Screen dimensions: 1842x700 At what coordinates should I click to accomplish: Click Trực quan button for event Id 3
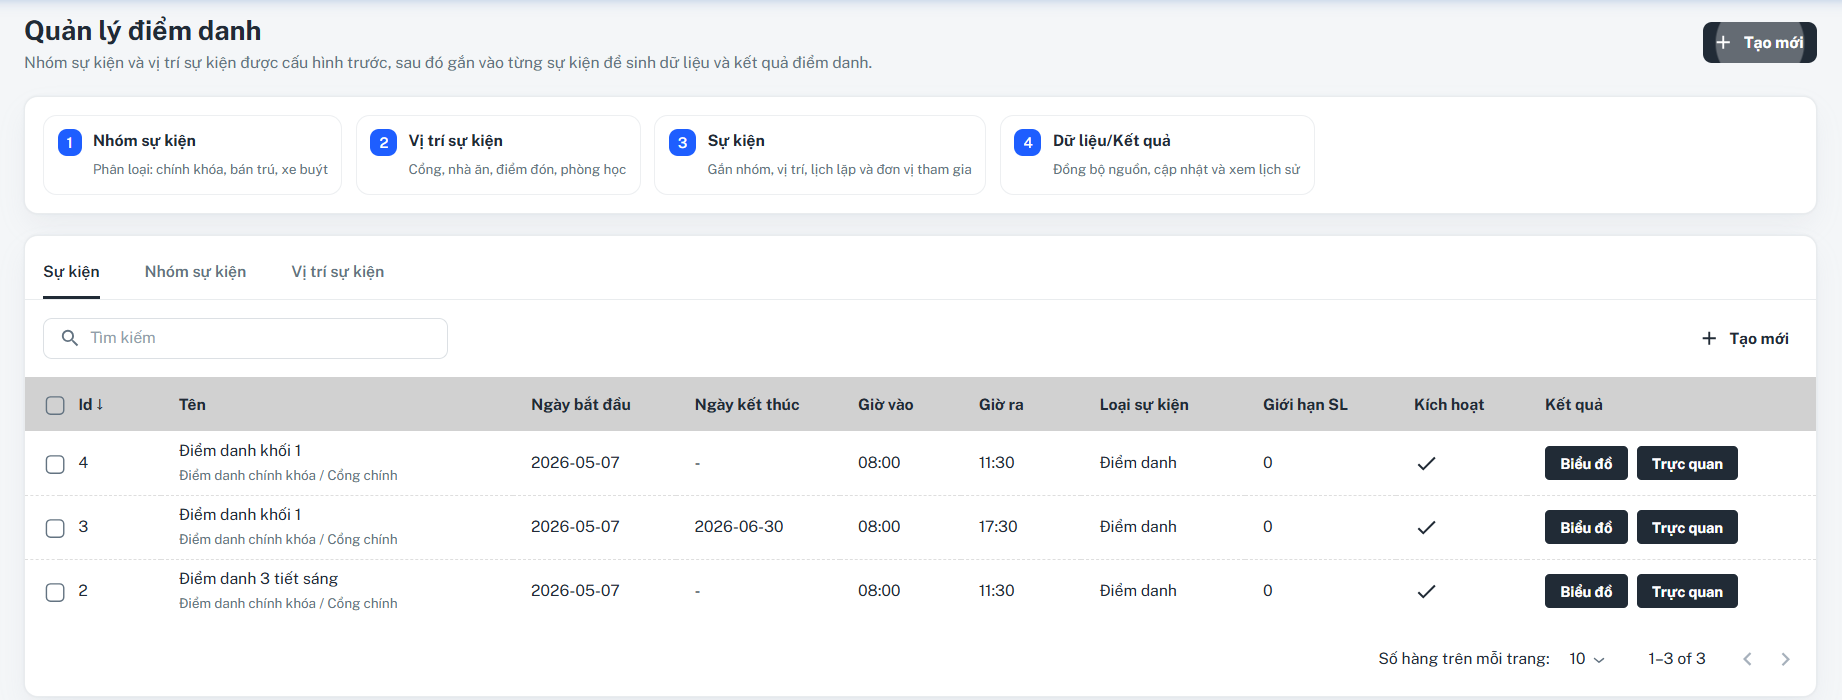click(1687, 527)
